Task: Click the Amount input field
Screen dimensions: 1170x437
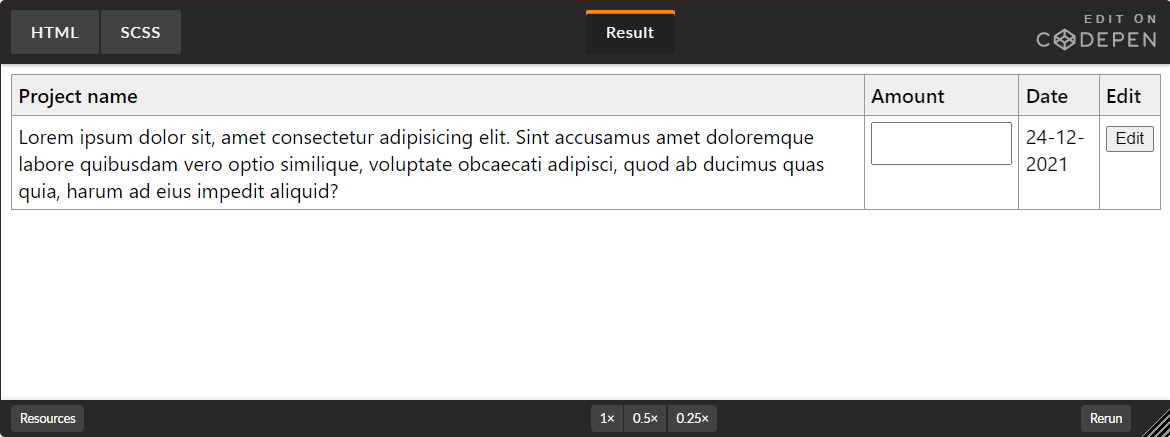Action: (x=941, y=143)
